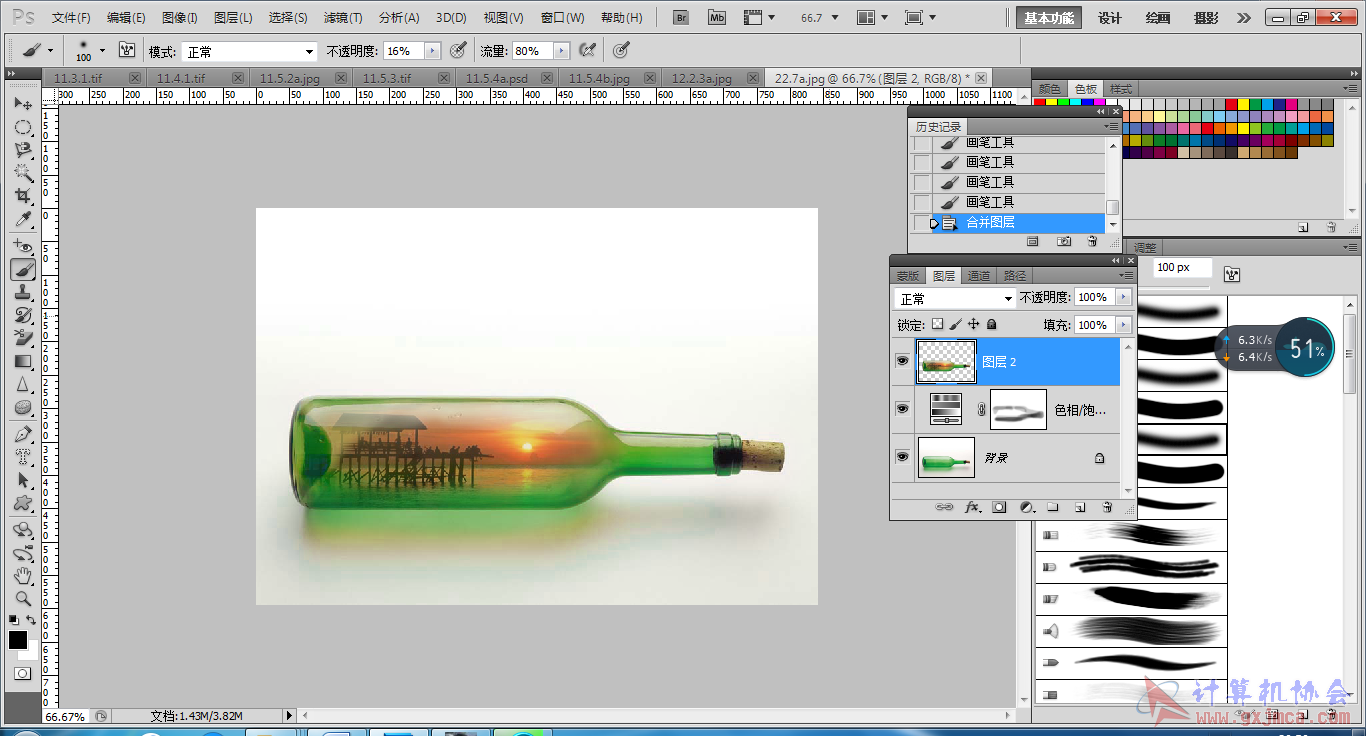Screen dimensions: 1366x736
Task: Hide the 背景 layer eye icon
Action: click(x=902, y=457)
